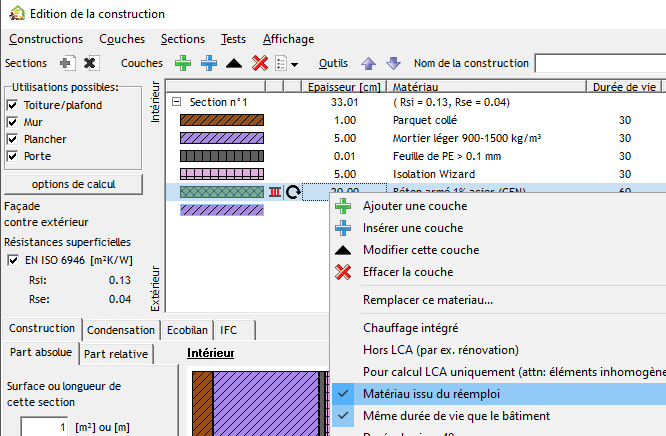Switch to the Condensation tab
The height and width of the screenshot is (436, 666).
(x=120, y=329)
